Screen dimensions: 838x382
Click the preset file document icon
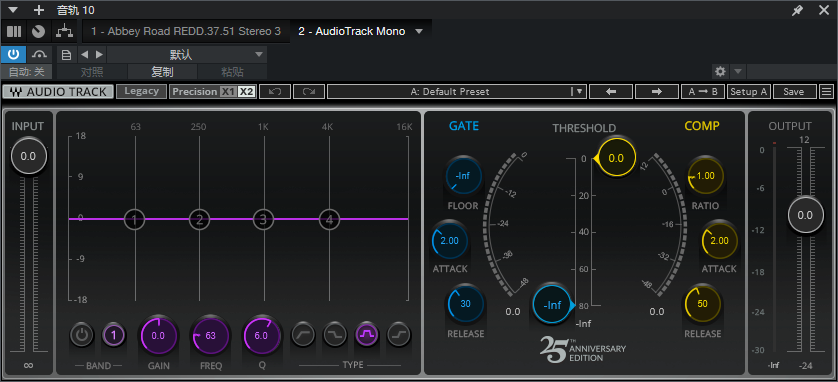pyautogui.click(x=66, y=54)
